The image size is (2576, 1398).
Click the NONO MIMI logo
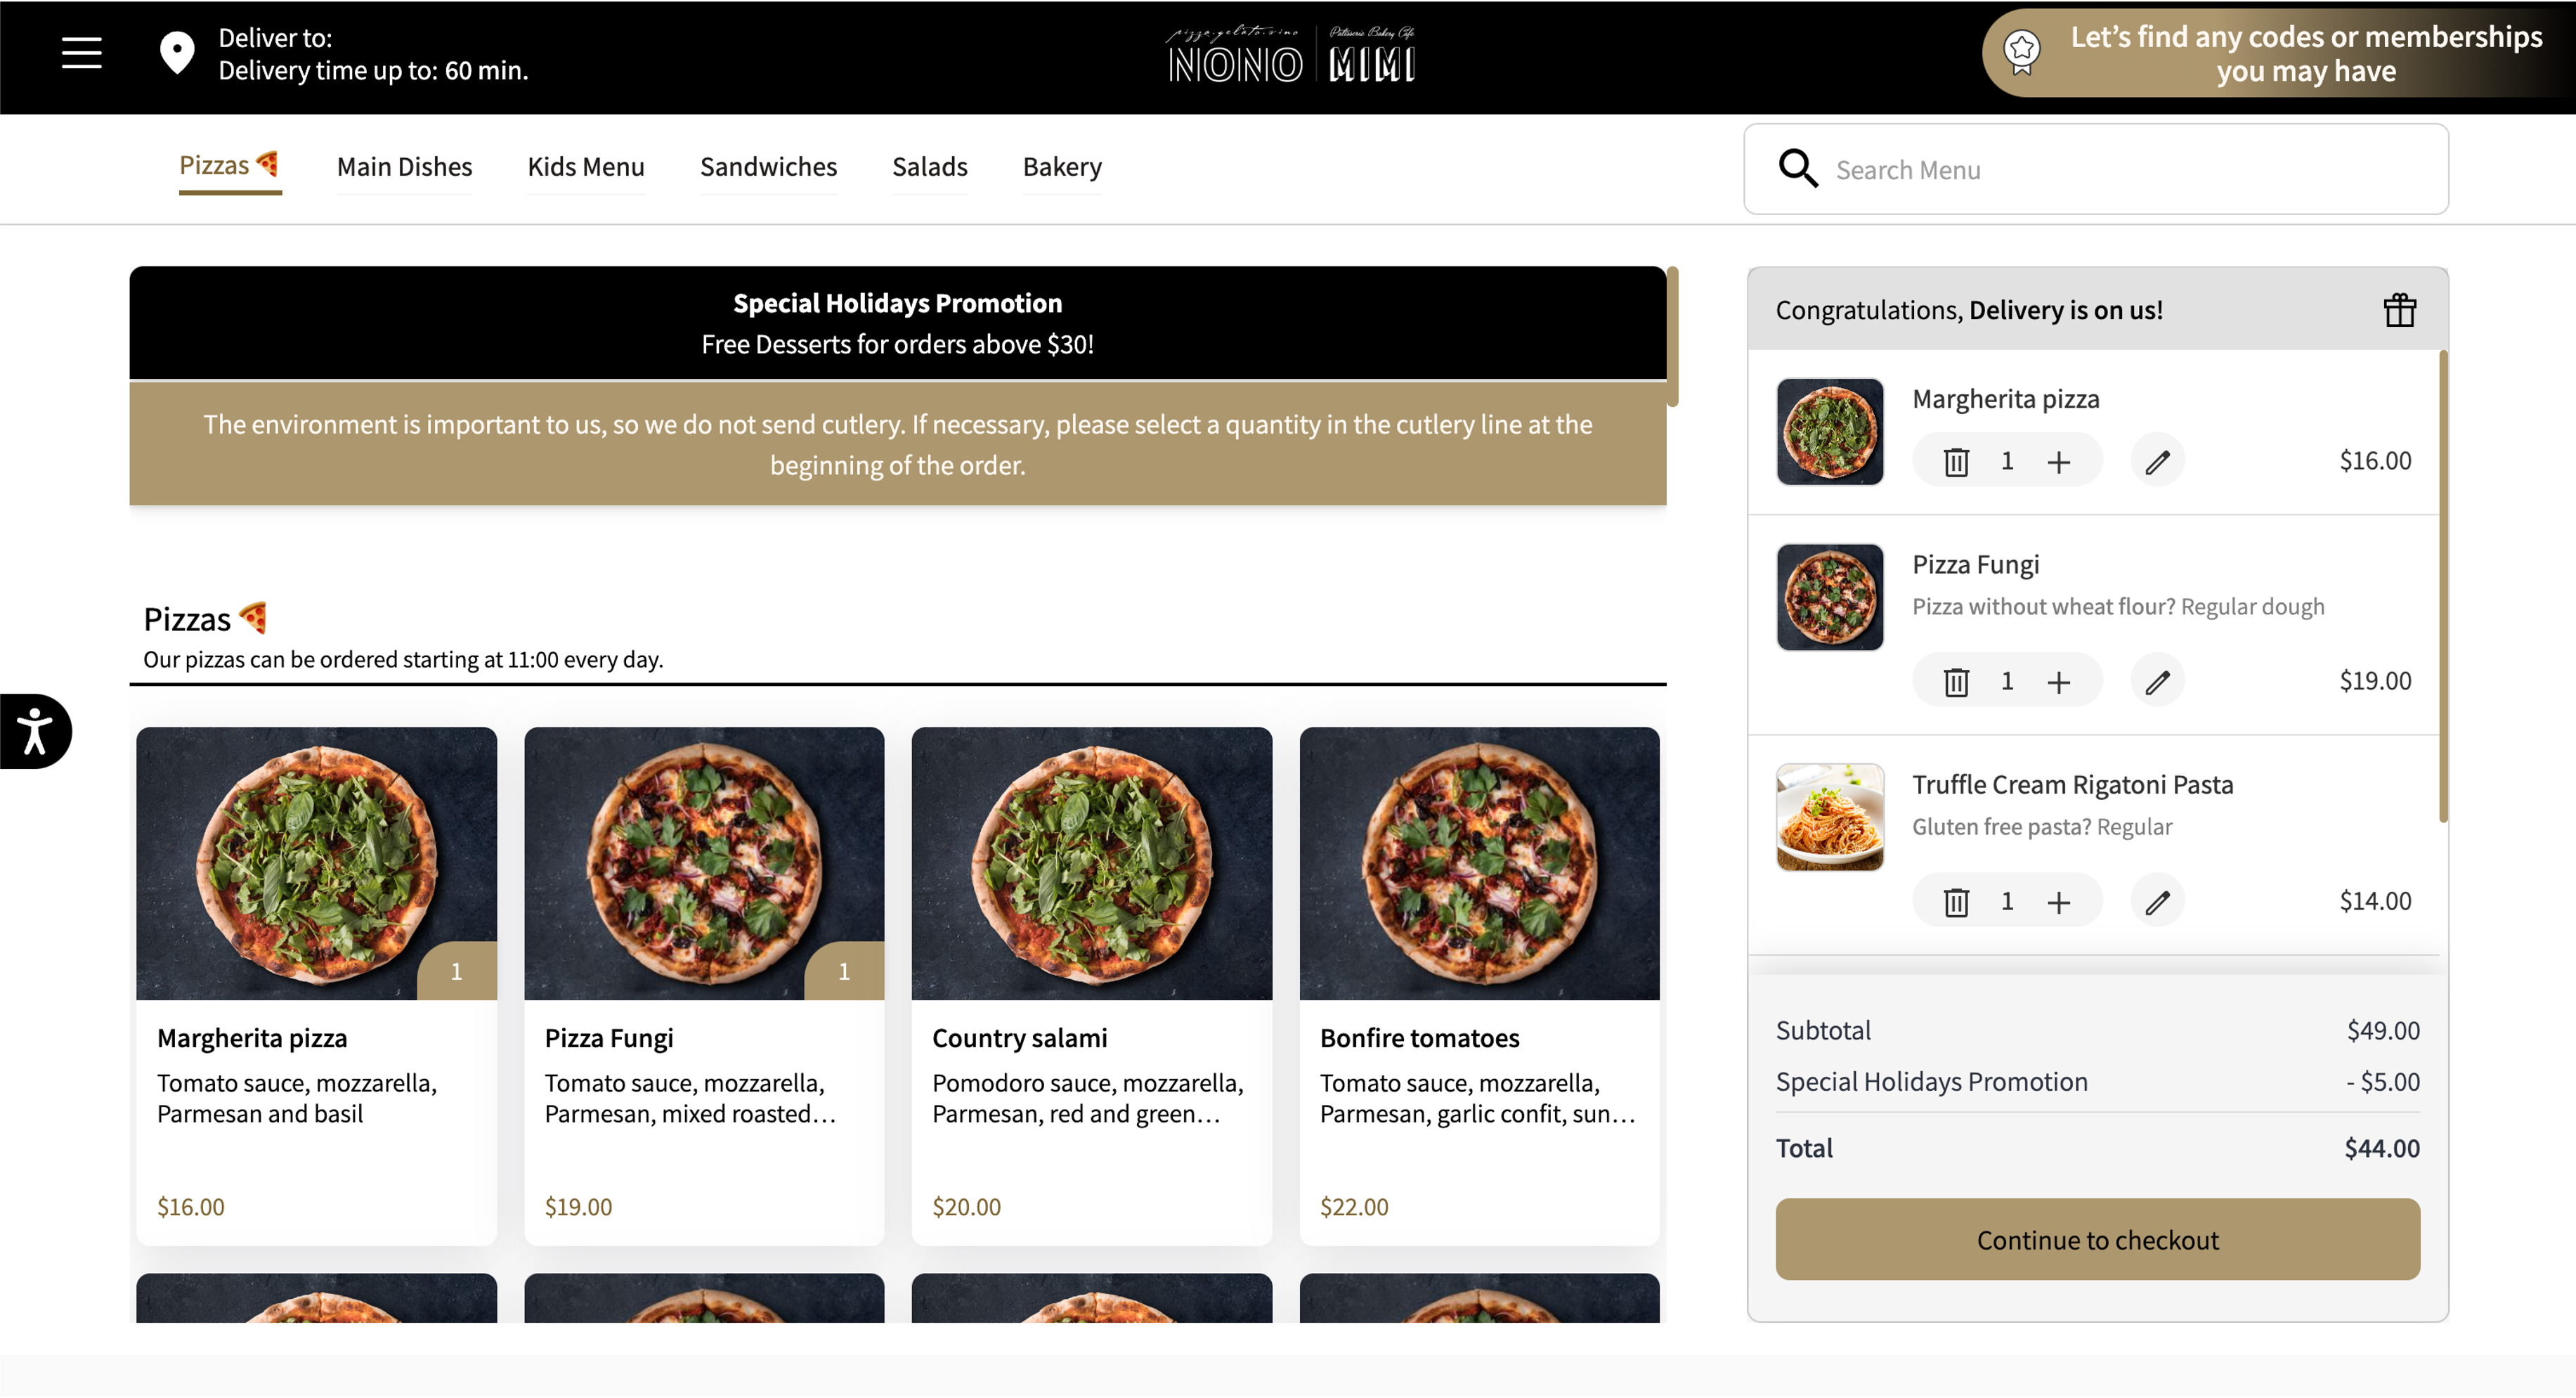1290,55
